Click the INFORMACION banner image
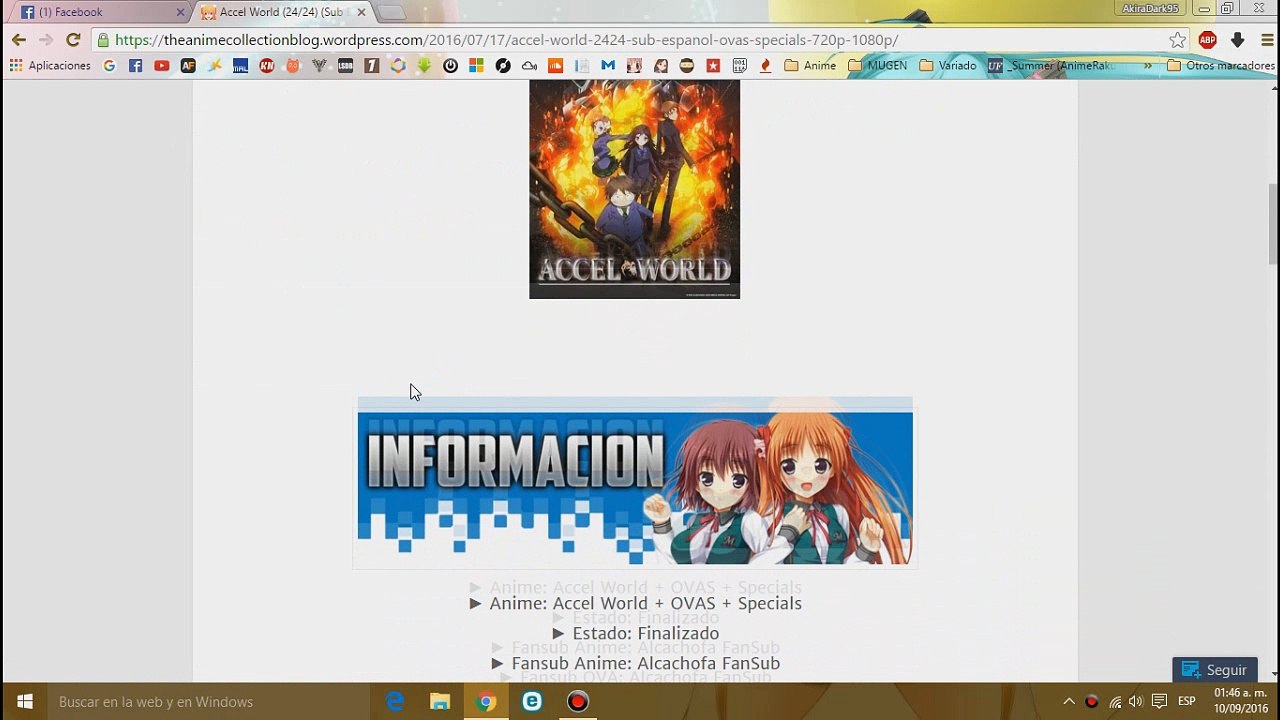The width and height of the screenshot is (1280, 720). (x=635, y=488)
